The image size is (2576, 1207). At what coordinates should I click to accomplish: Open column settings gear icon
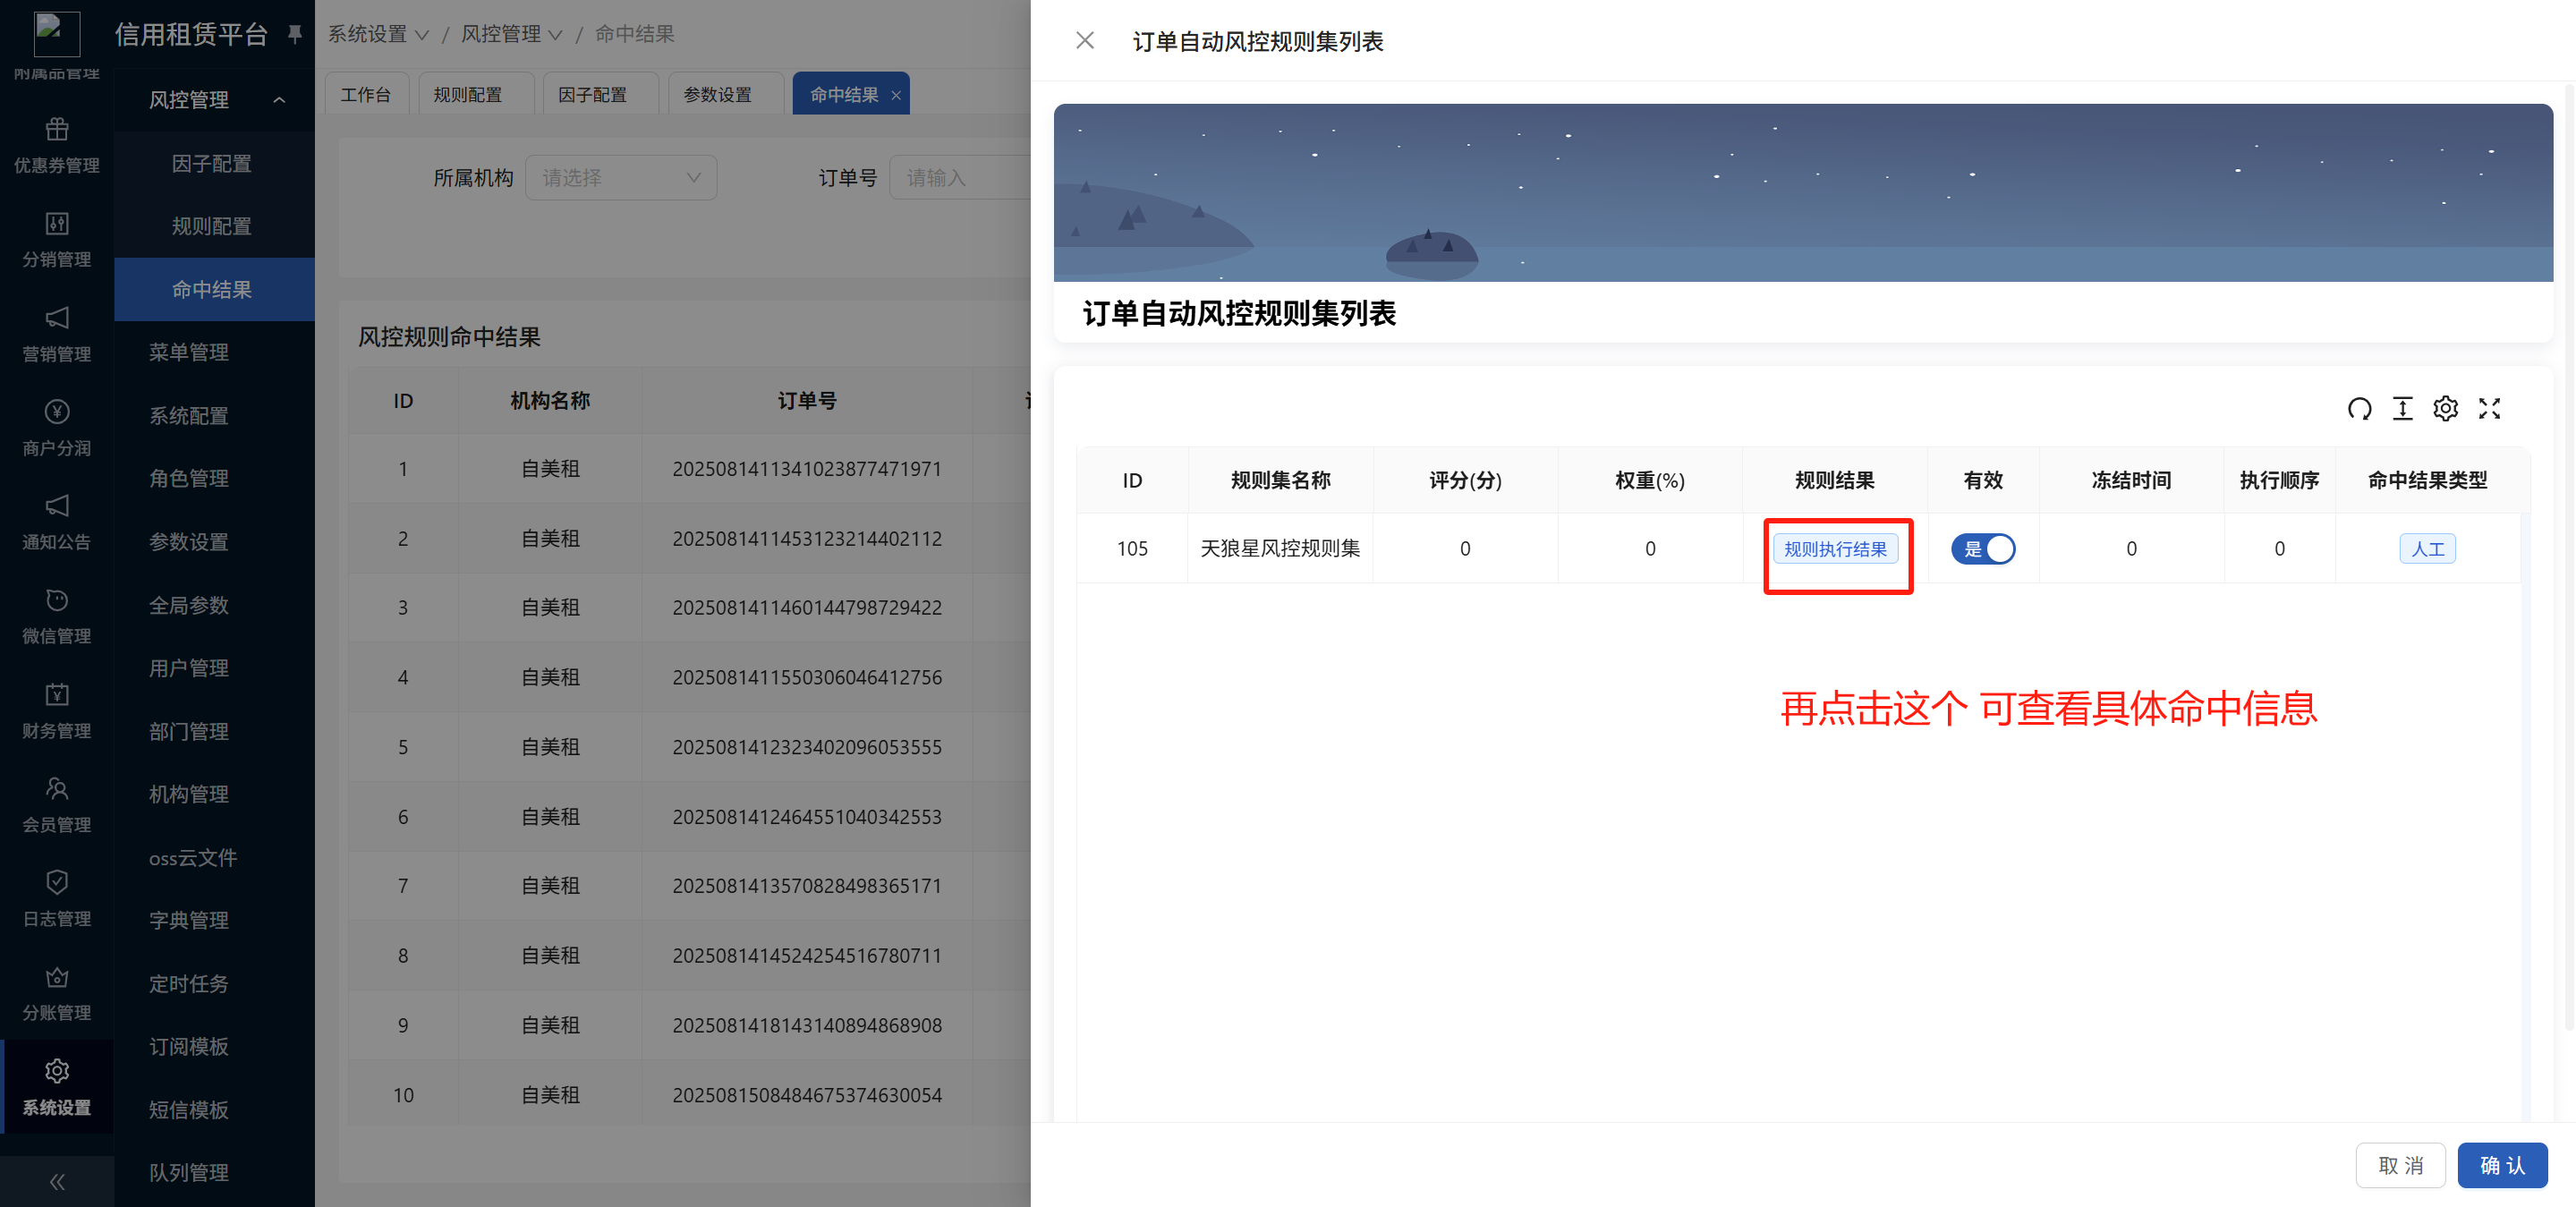[x=2445, y=408]
